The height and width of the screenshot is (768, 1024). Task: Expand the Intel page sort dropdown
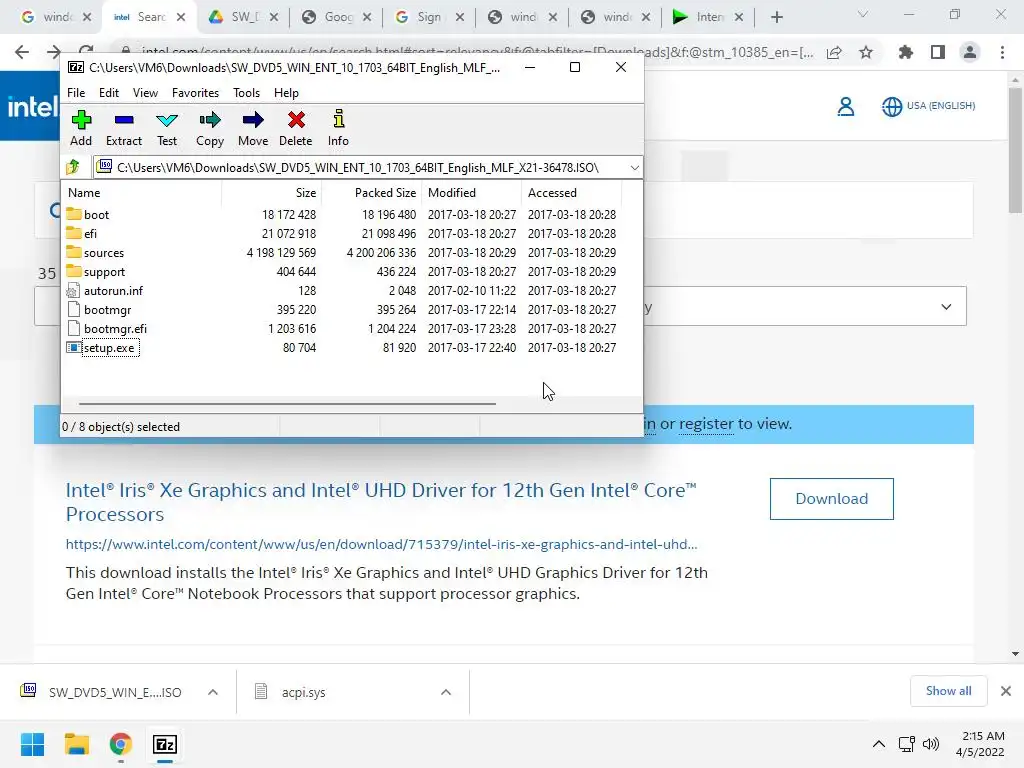coord(946,306)
